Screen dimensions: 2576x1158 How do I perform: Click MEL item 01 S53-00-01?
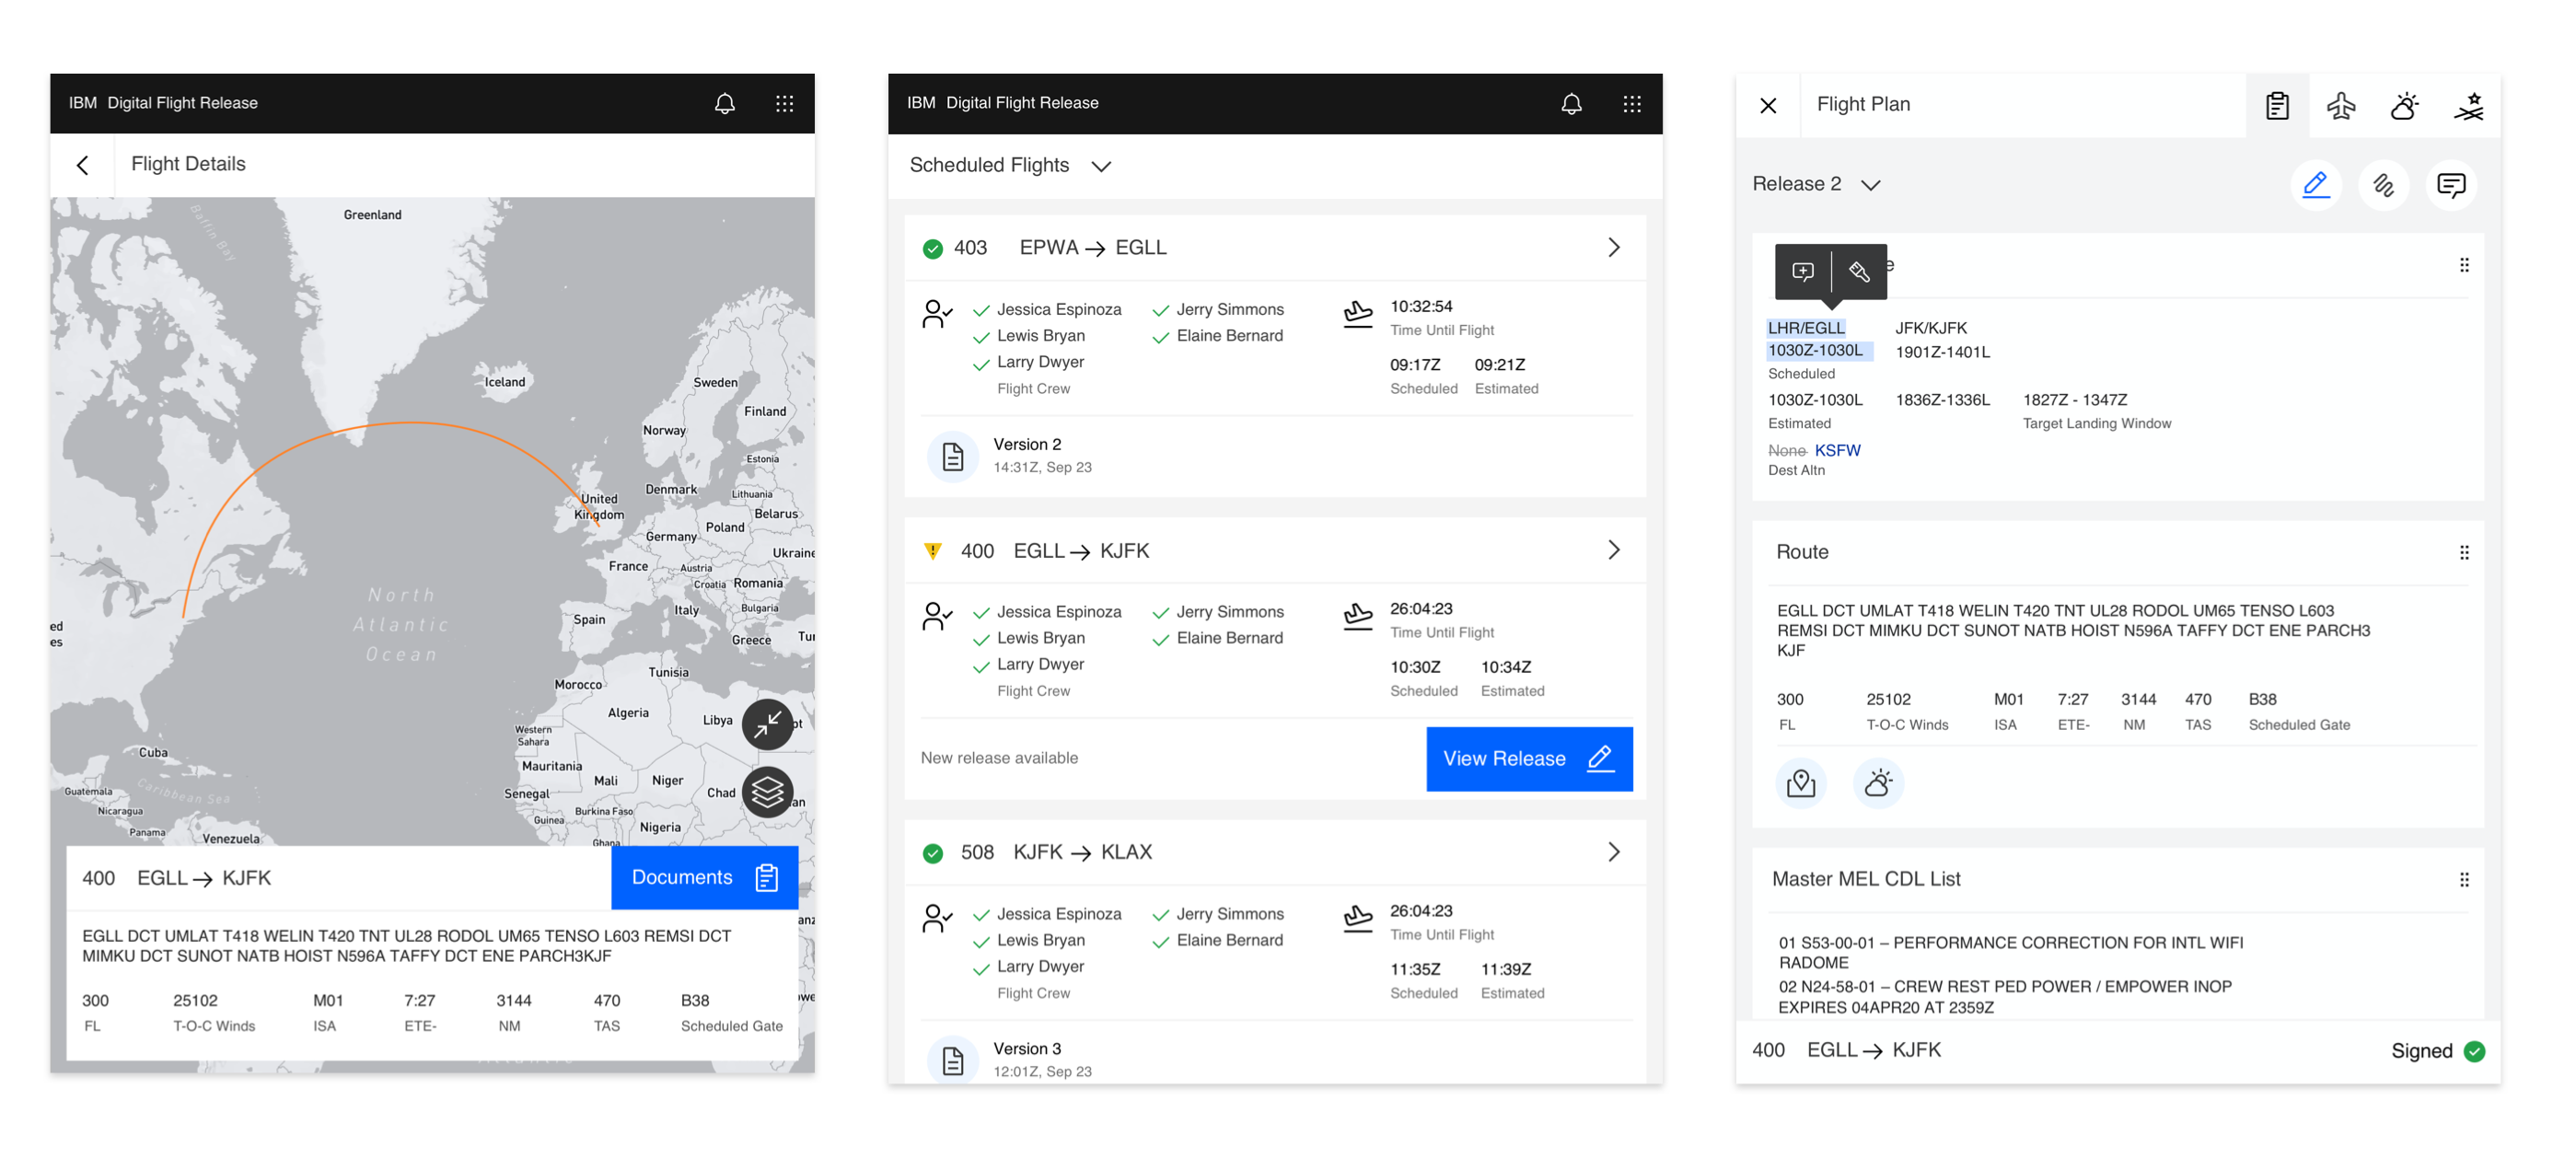pos(2010,953)
